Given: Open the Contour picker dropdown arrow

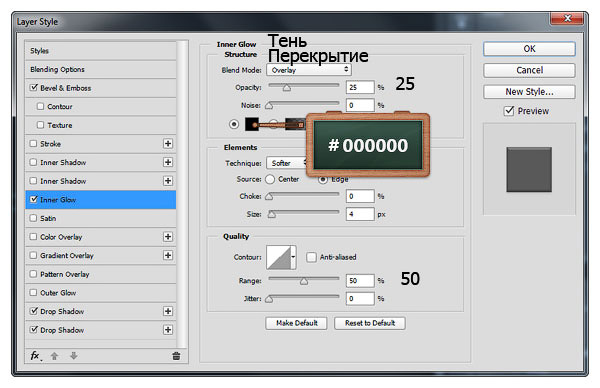Looking at the screenshot, I should tap(293, 257).
